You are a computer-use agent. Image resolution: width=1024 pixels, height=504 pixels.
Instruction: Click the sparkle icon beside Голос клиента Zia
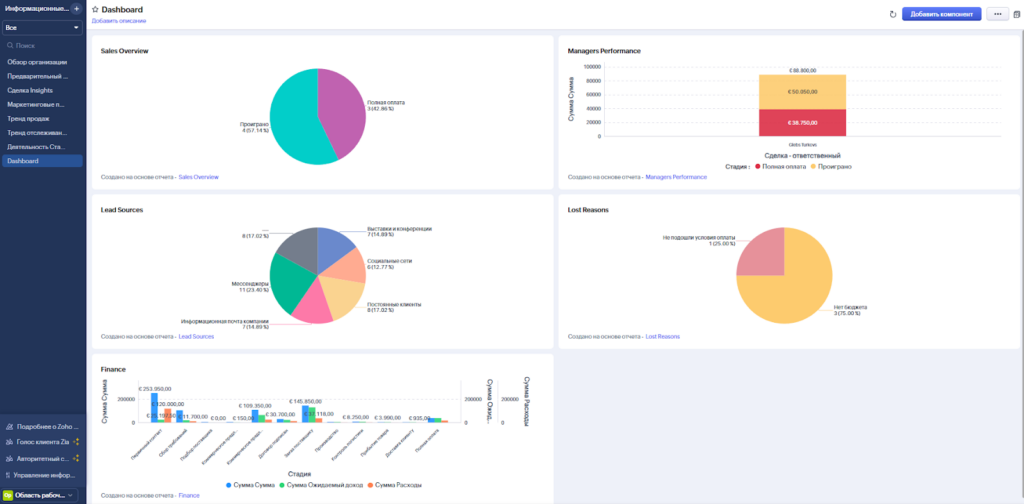[77, 442]
